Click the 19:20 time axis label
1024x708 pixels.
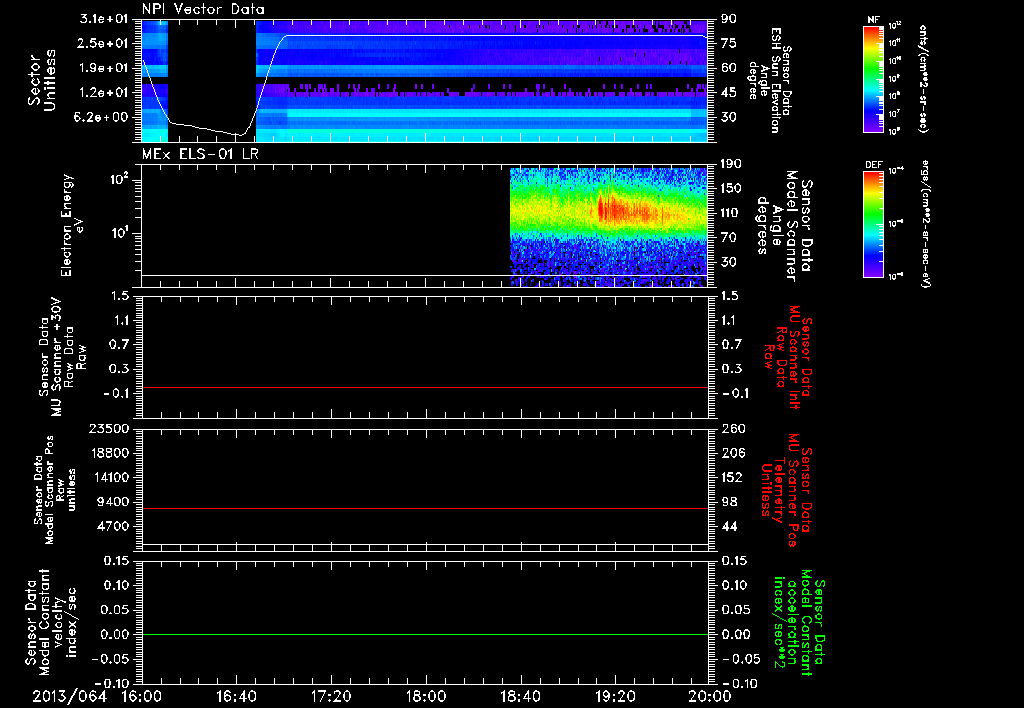615,696
